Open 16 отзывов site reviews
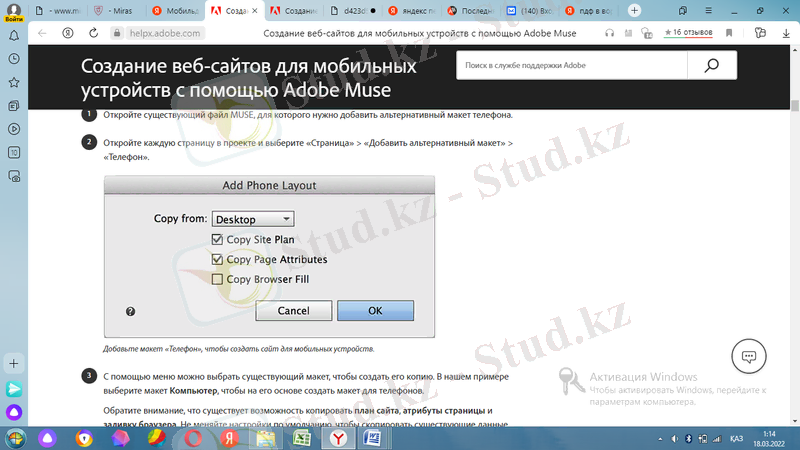 click(688, 33)
